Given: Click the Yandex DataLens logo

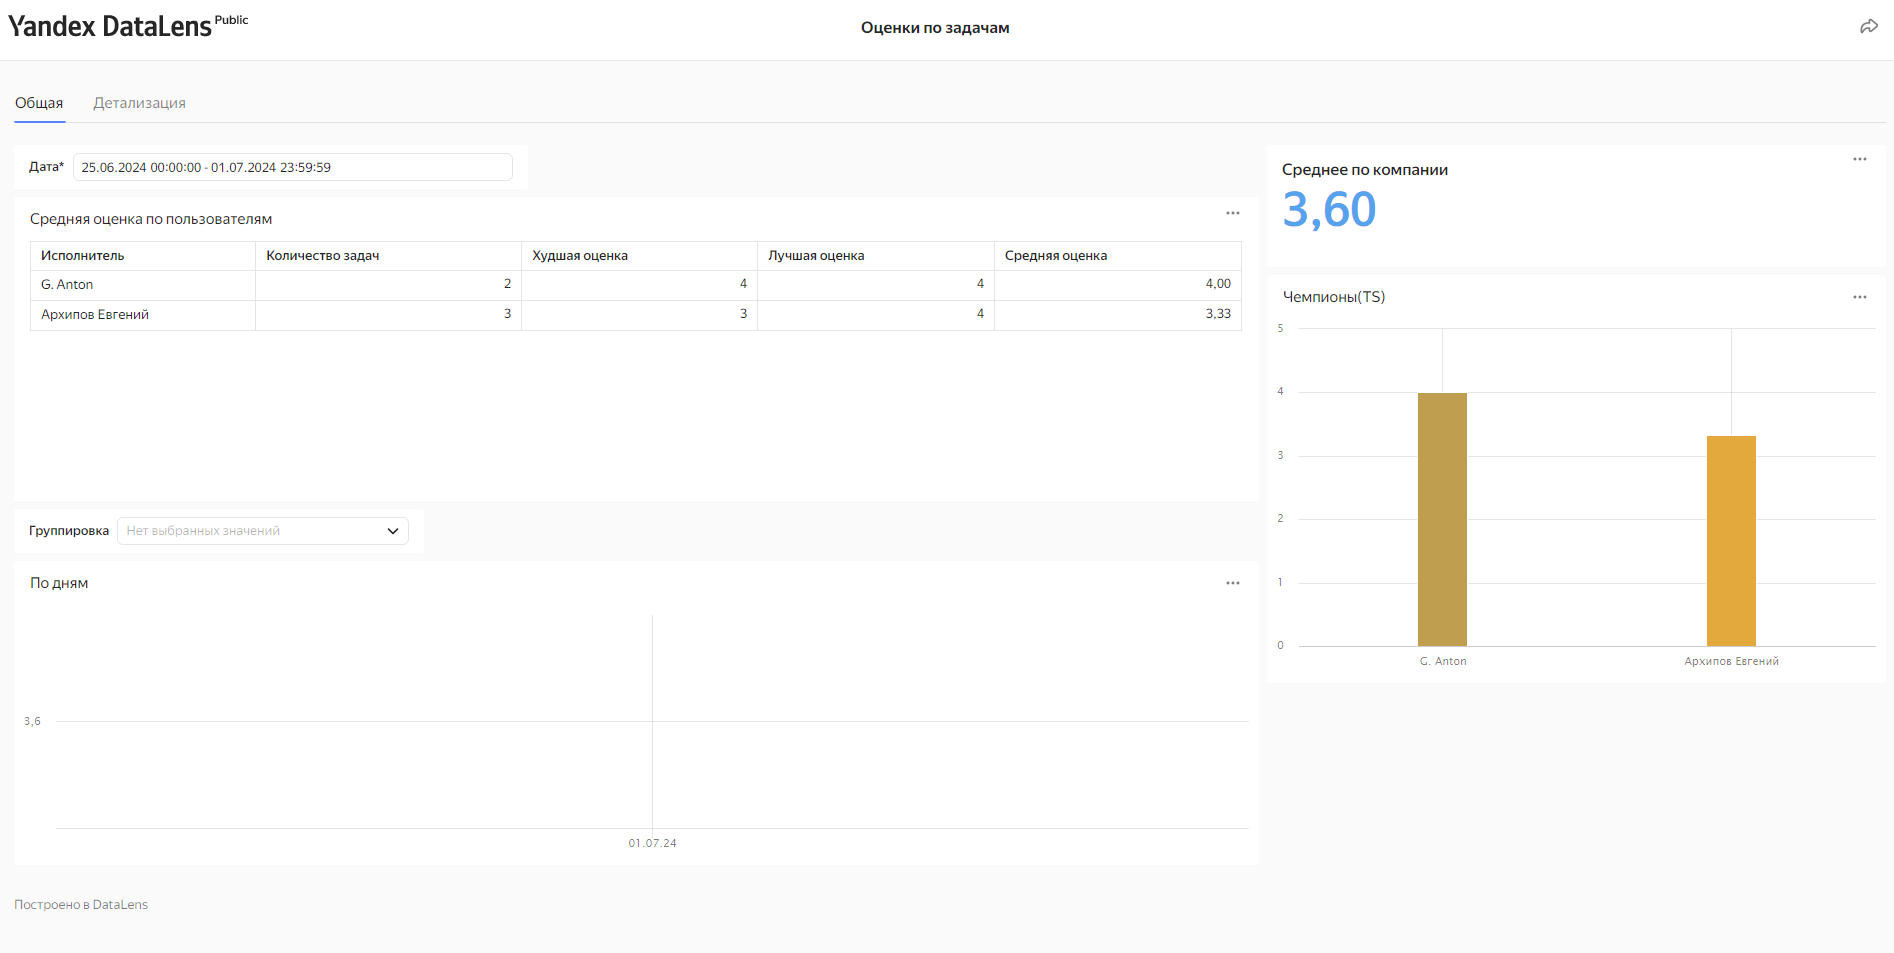Looking at the screenshot, I should [x=110, y=27].
